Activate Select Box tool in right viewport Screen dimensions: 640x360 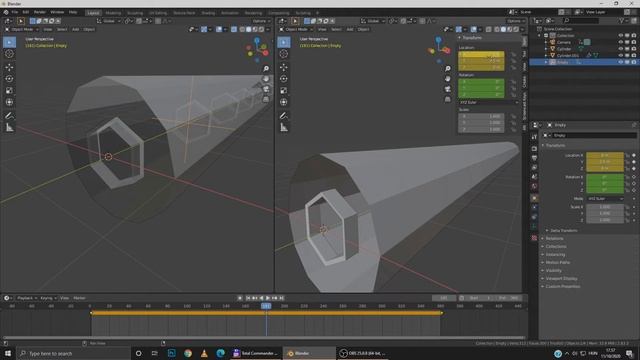[x=284, y=42]
